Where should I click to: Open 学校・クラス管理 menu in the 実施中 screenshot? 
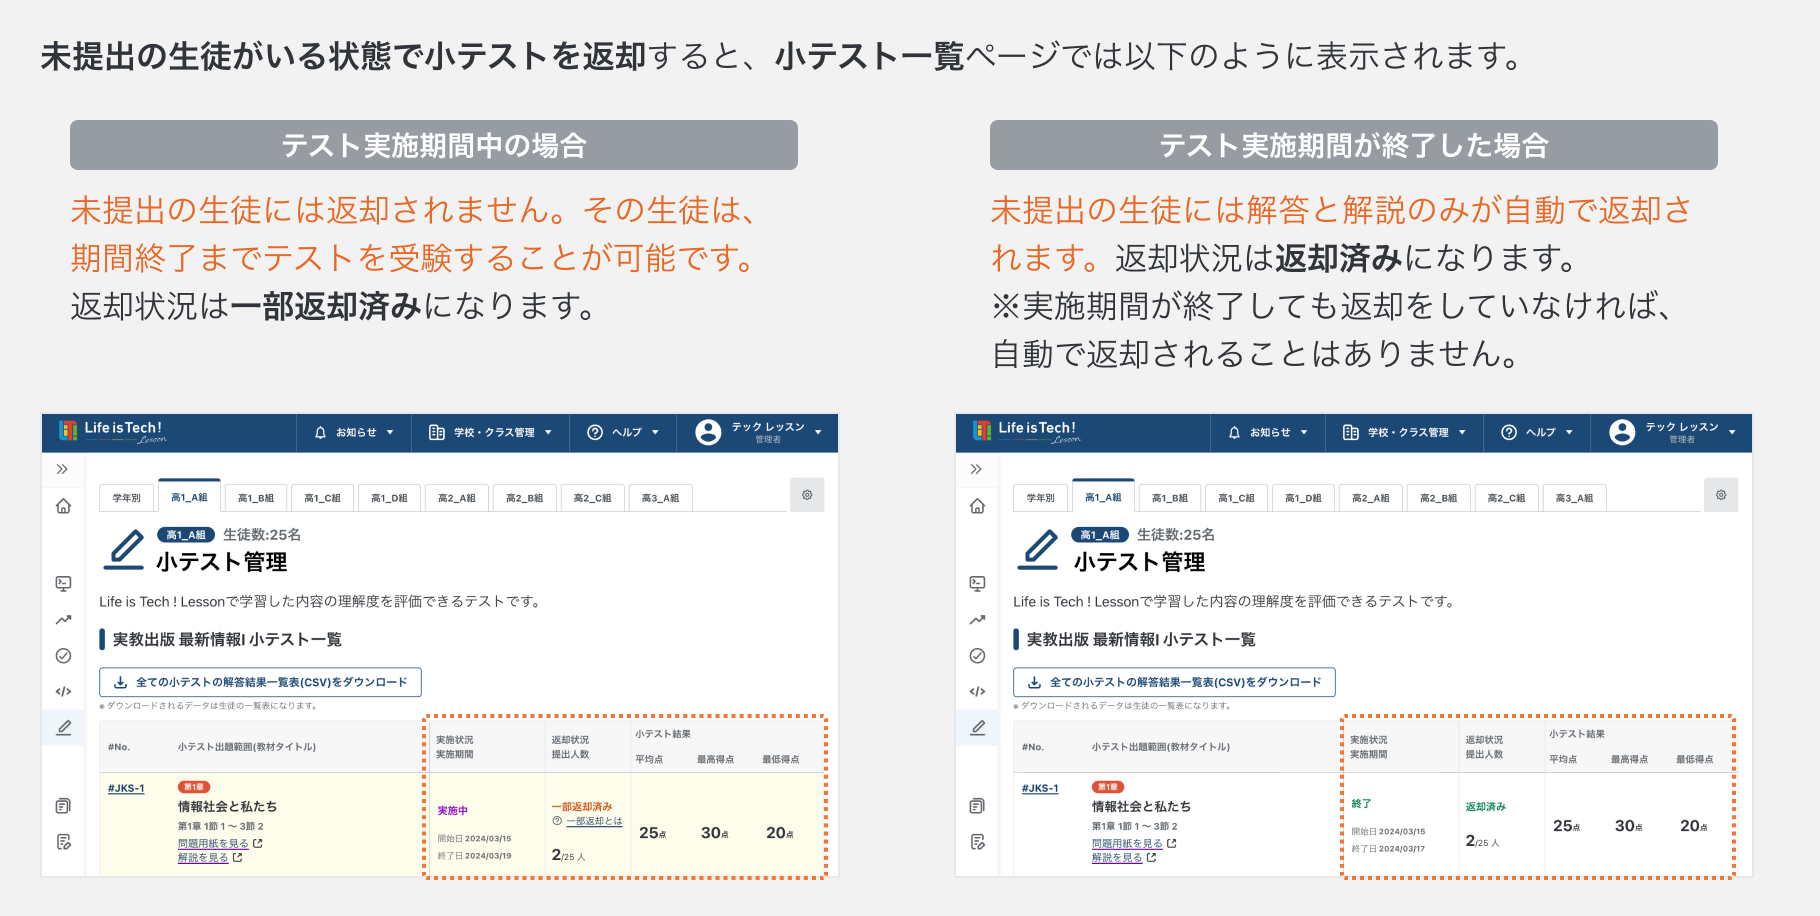coord(490,433)
